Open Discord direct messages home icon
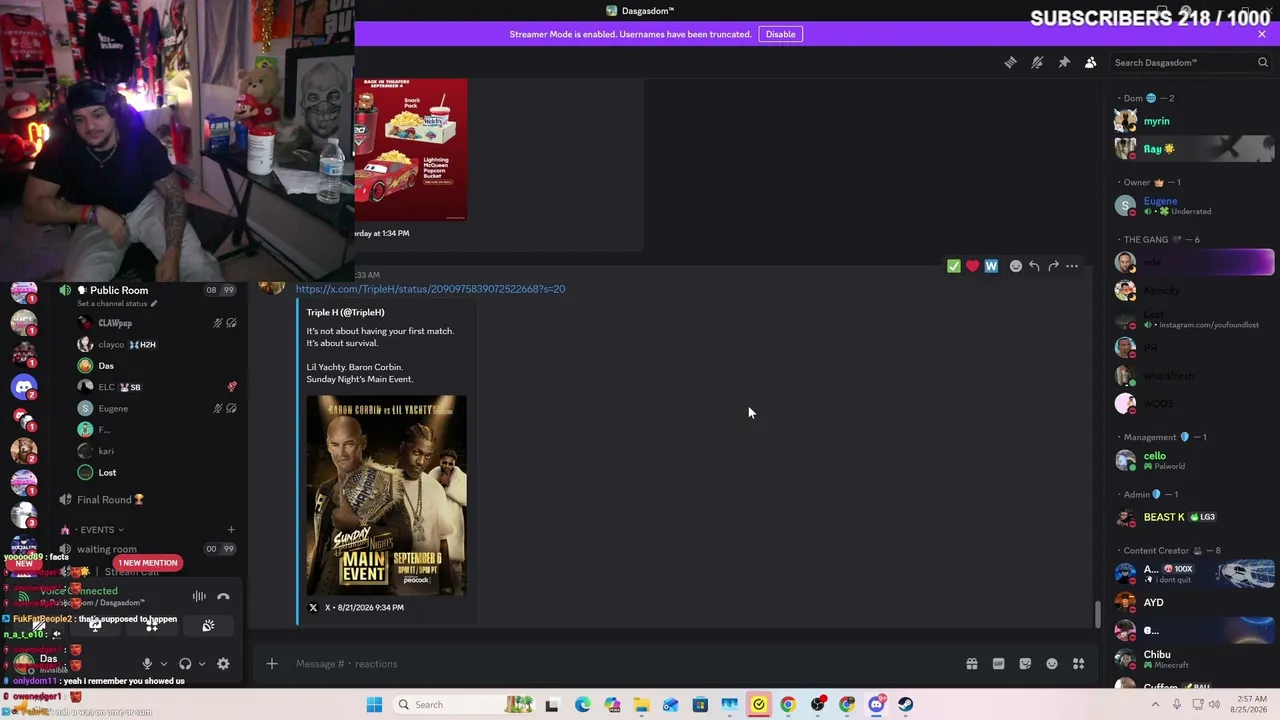The height and width of the screenshot is (720, 1280). [24, 387]
